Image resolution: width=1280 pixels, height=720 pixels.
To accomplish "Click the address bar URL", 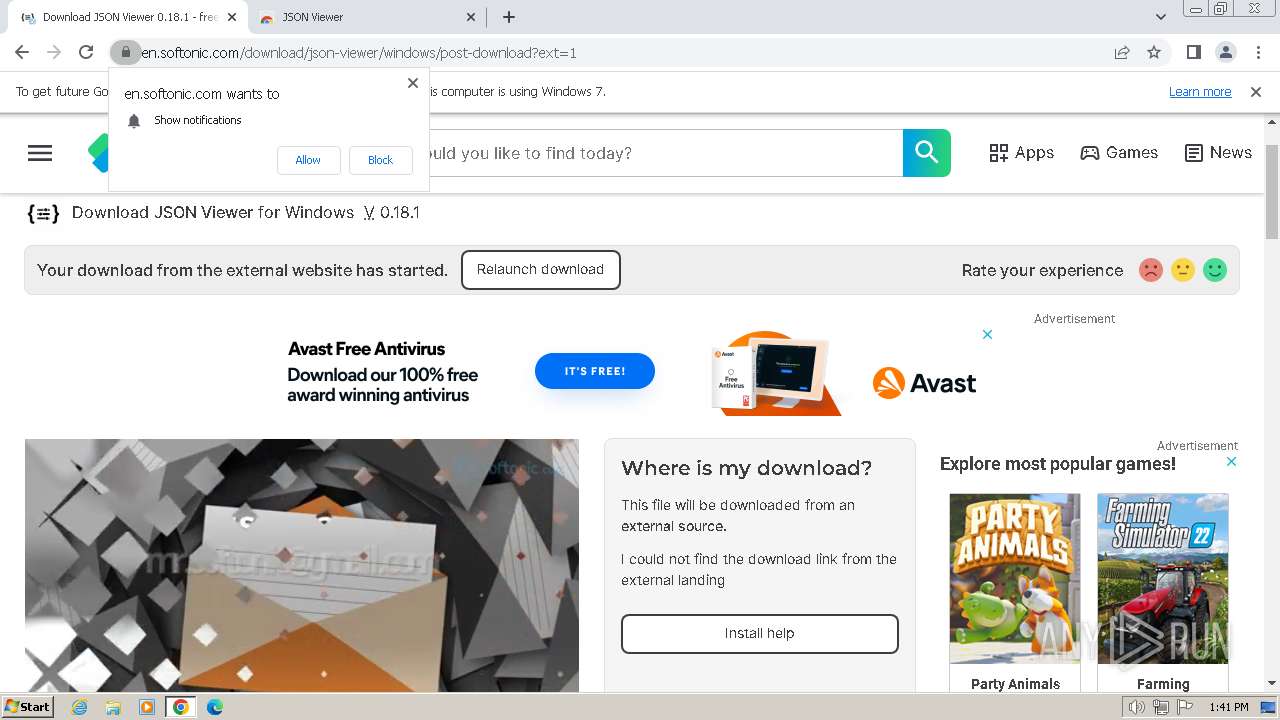I will coord(359,53).
